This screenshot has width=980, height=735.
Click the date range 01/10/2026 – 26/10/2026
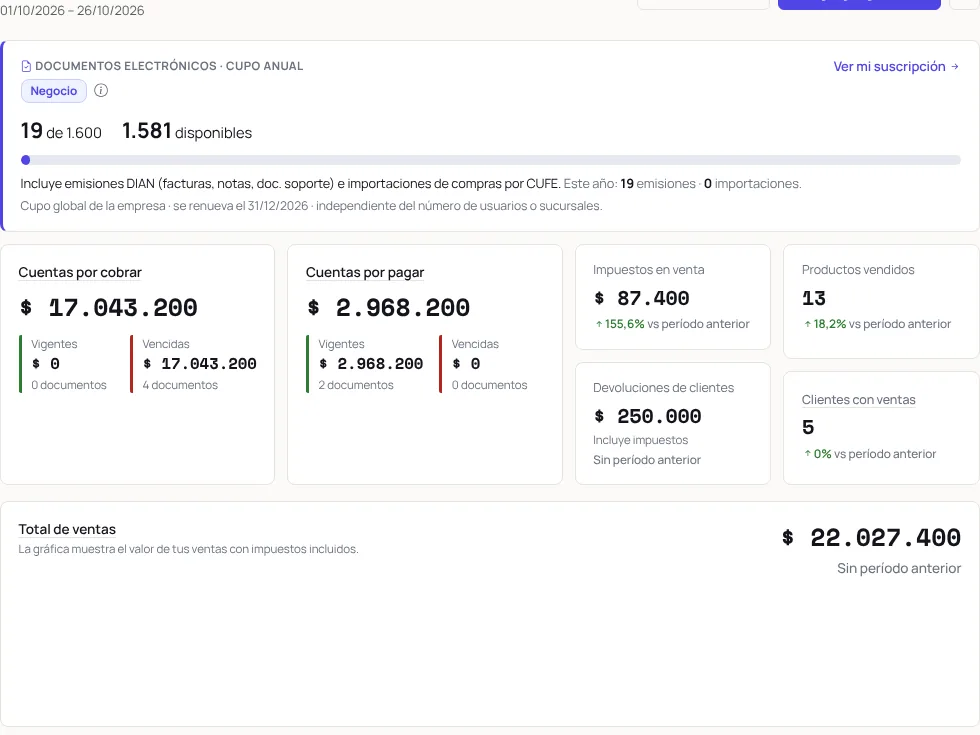pyautogui.click(x=72, y=10)
